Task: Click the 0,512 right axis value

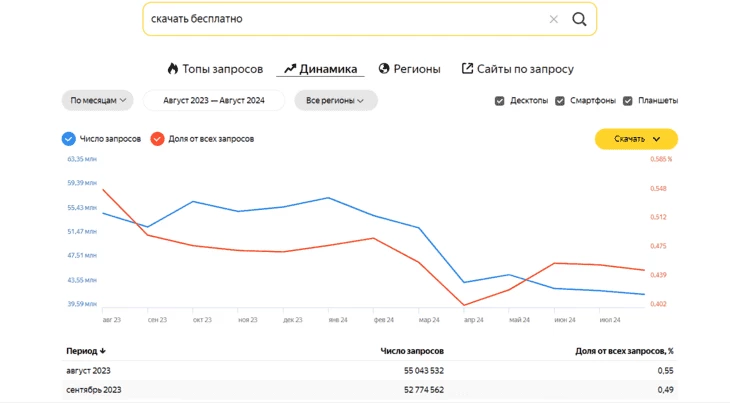Action: [x=658, y=217]
